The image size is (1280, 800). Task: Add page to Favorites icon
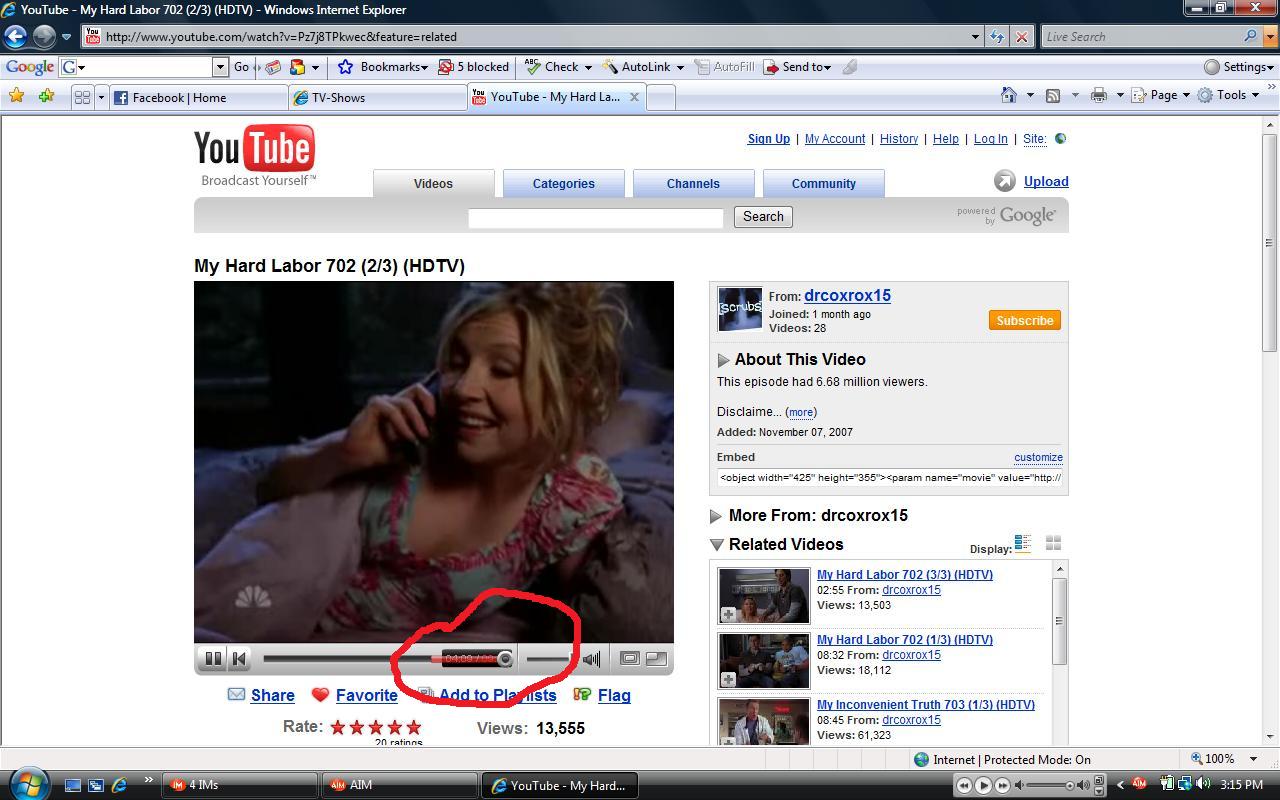[46, 96]
